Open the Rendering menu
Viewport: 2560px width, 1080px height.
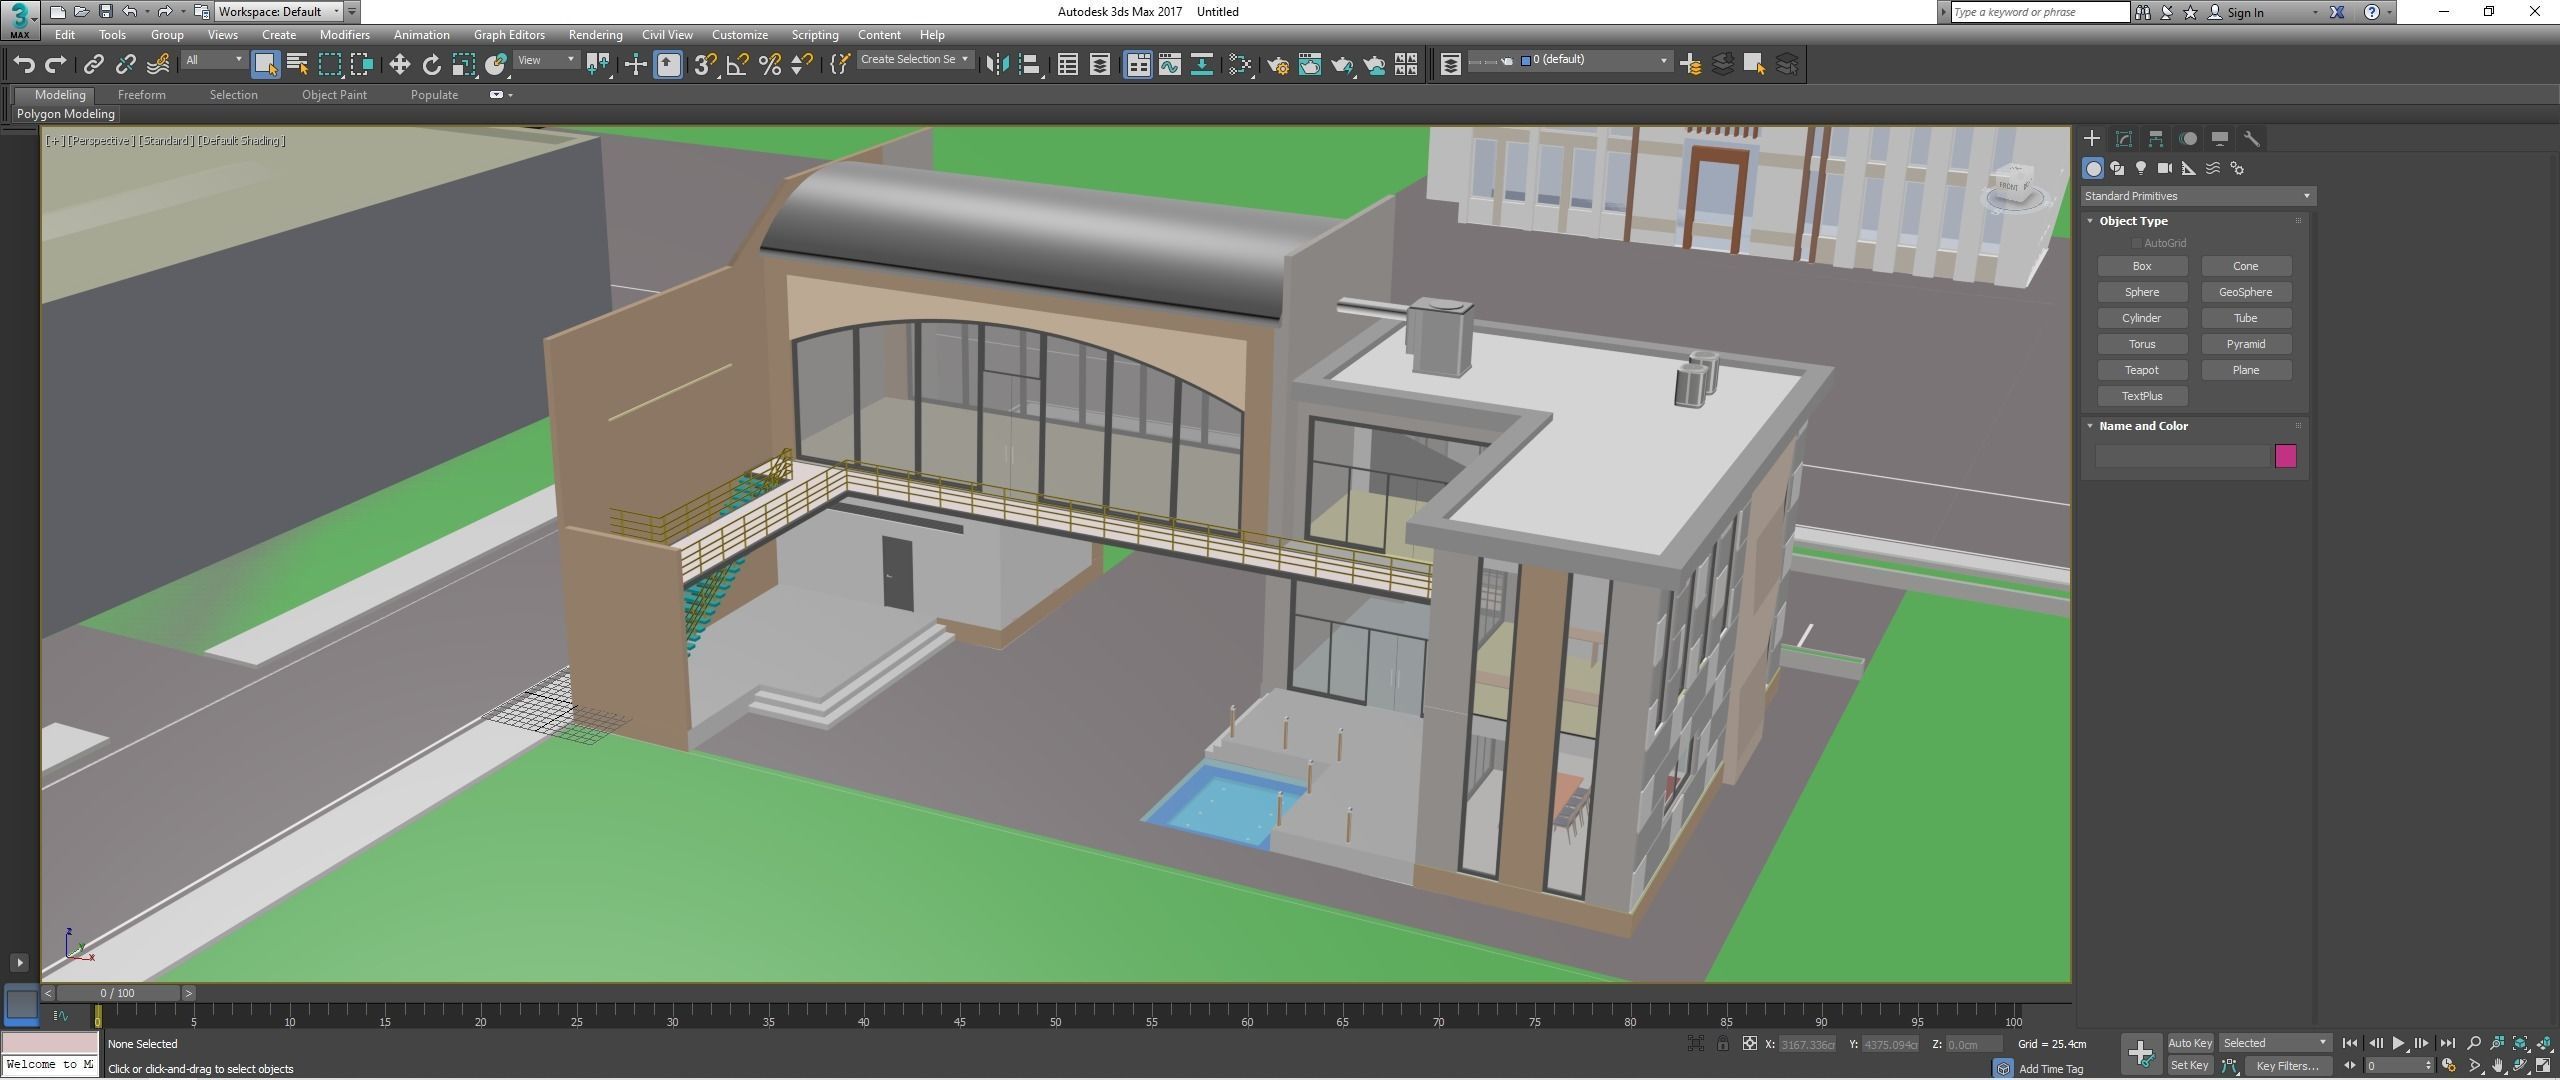[595, 35]
